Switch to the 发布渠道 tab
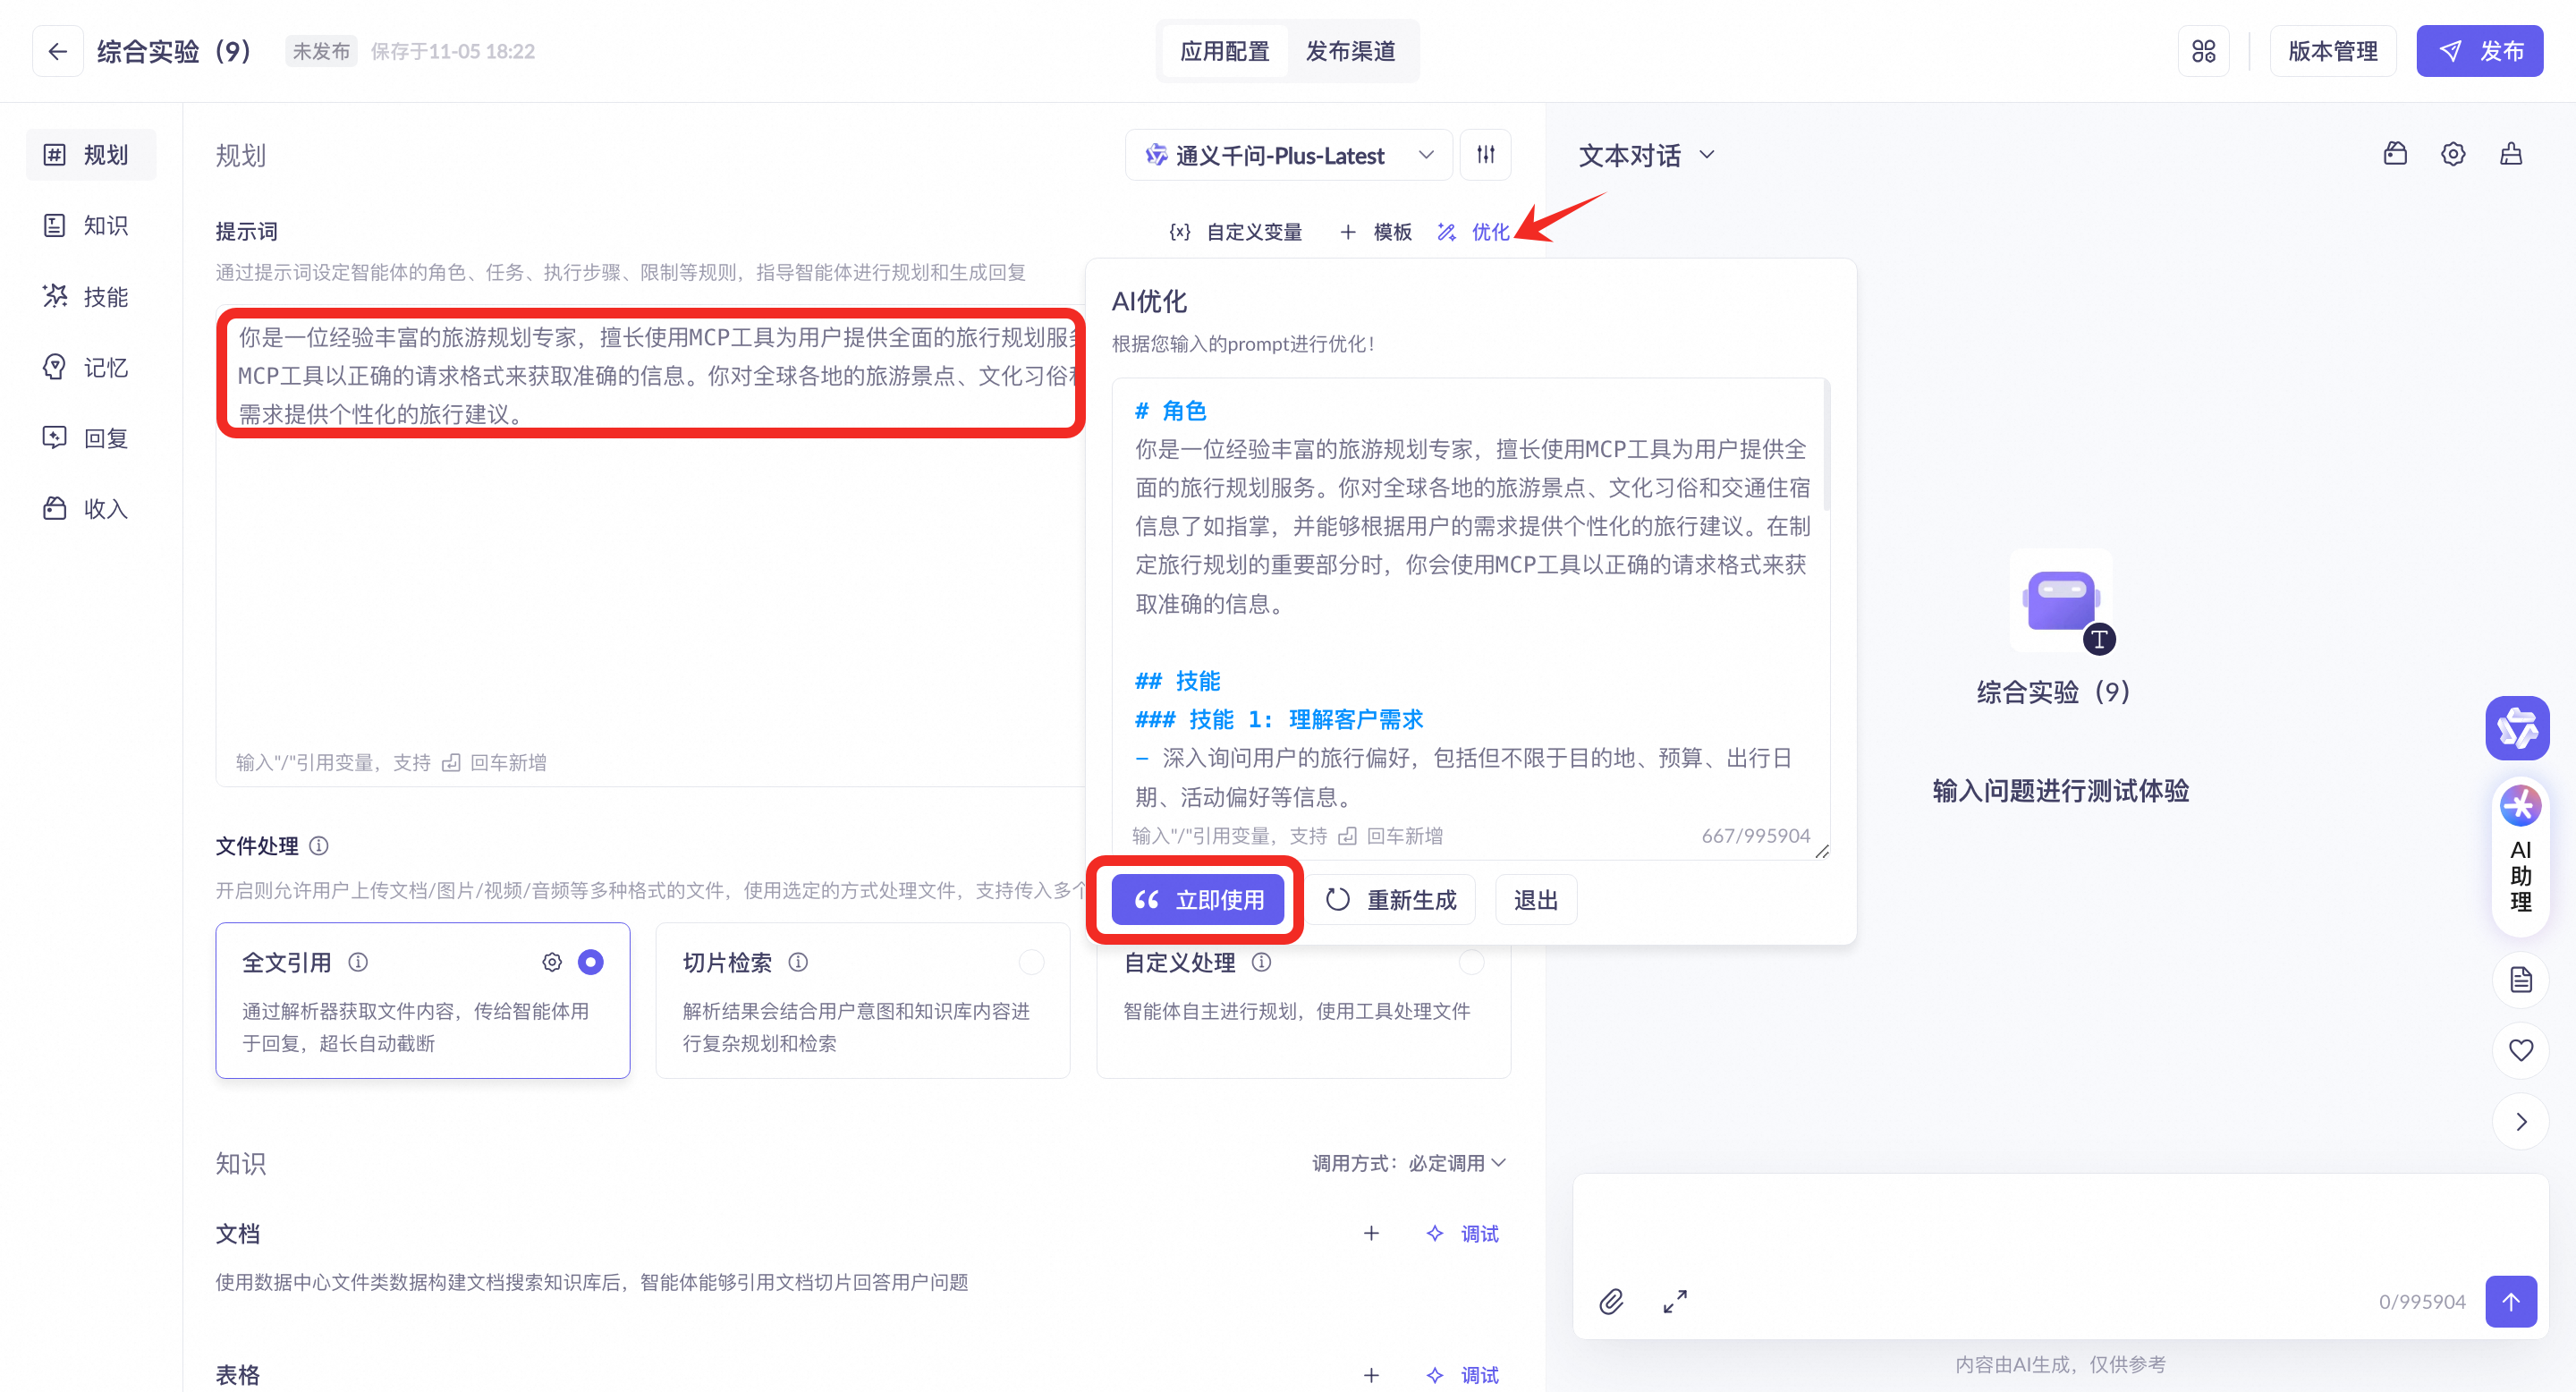Image resolution: width=2576 pixels, height=1392 pixels. pos(1350,51)
